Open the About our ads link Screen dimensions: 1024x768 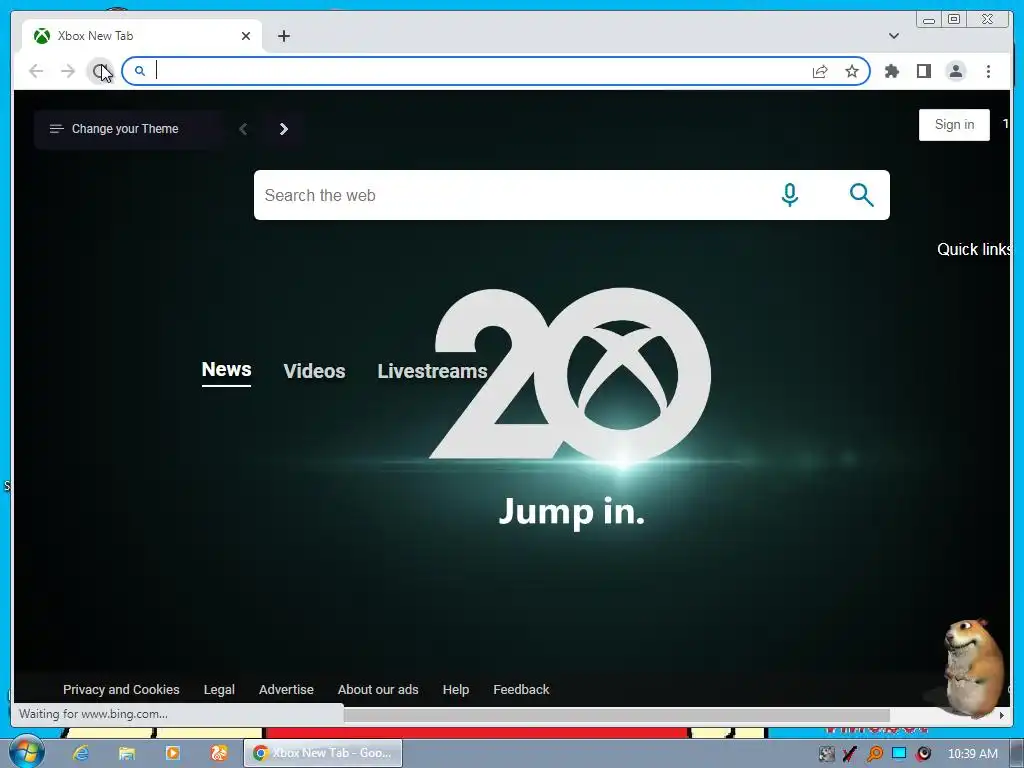coord(378,690)
